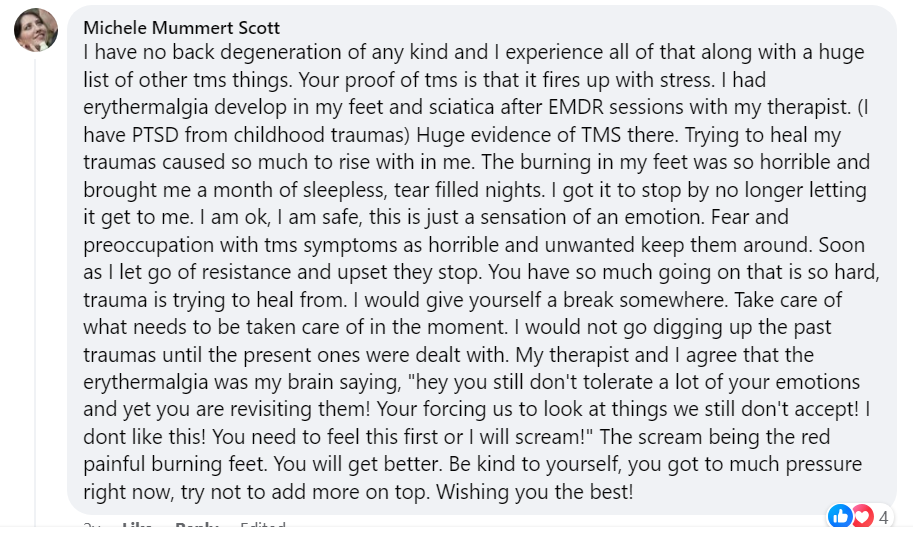Open the reaction count showing 4
Screen dimensions: 913x542
[x=884, y=517]
